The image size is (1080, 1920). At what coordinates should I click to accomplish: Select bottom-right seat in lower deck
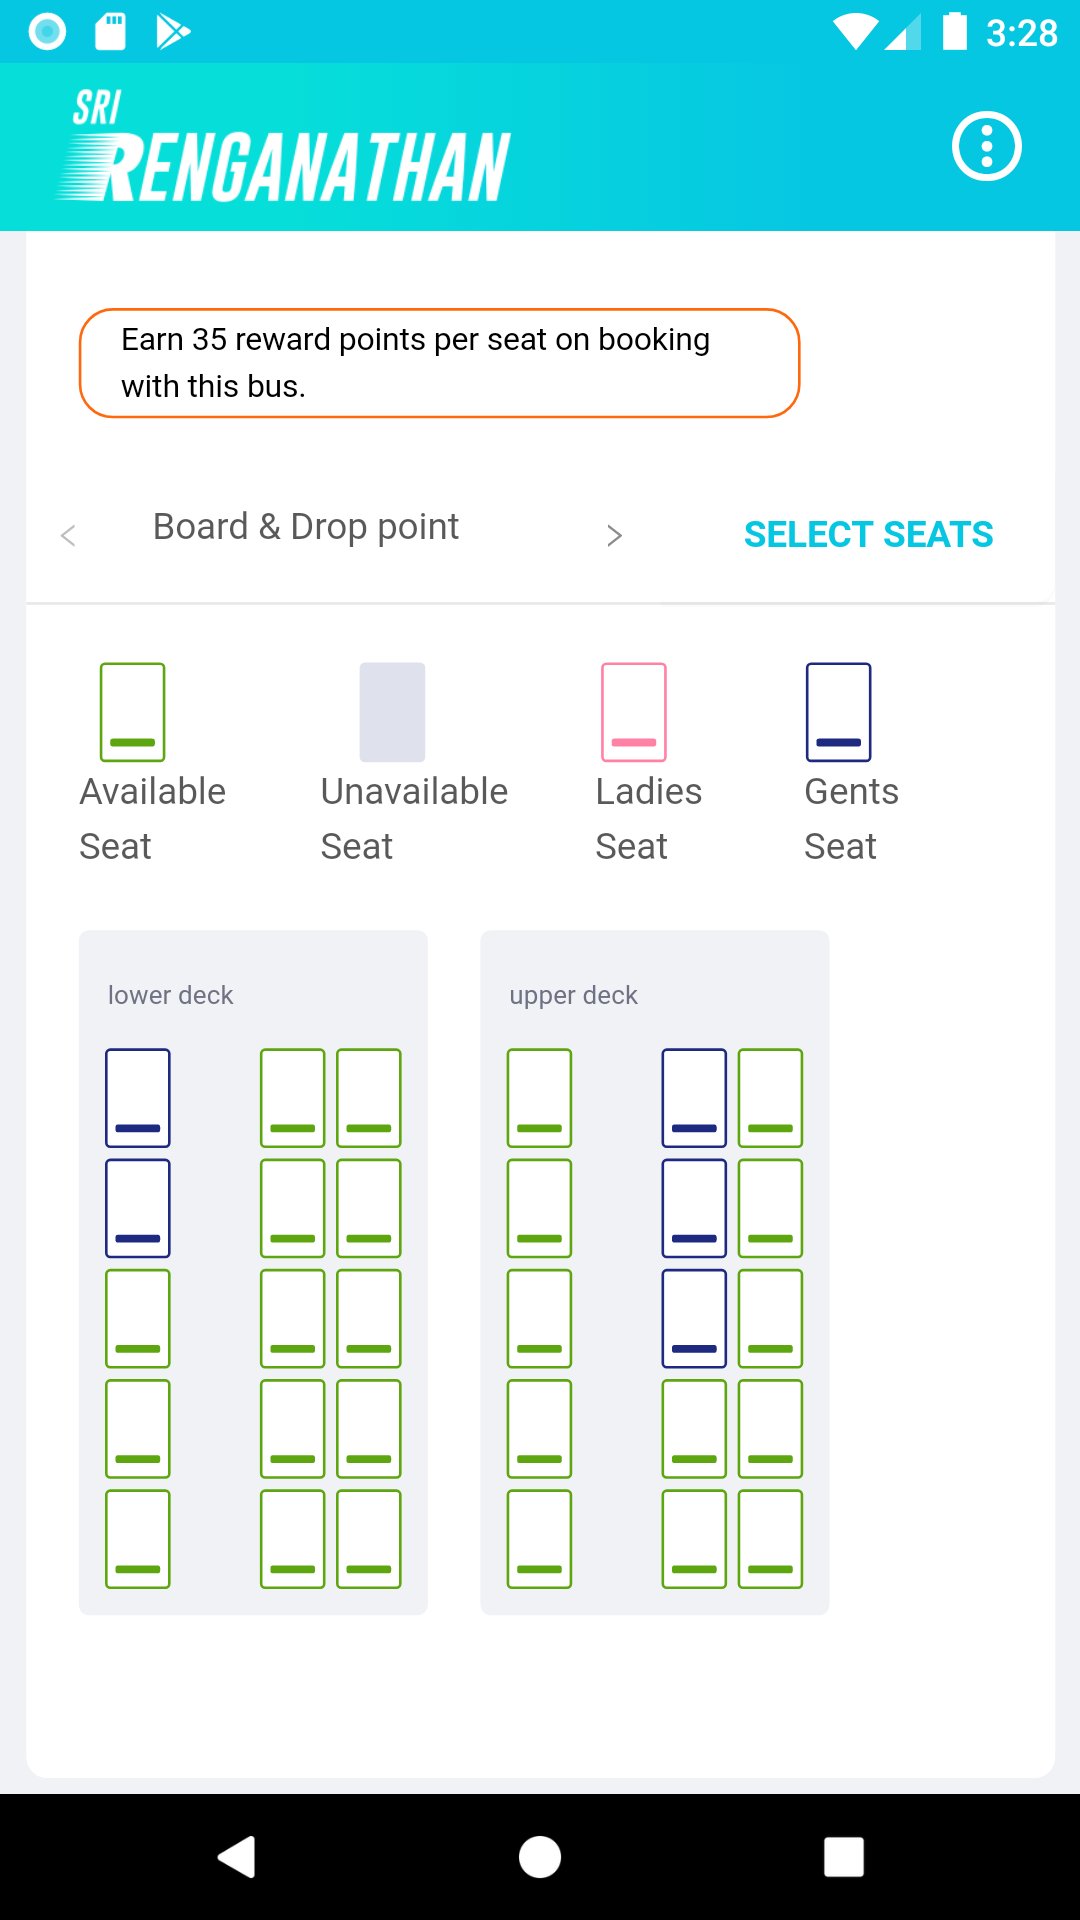(369, 1539)
